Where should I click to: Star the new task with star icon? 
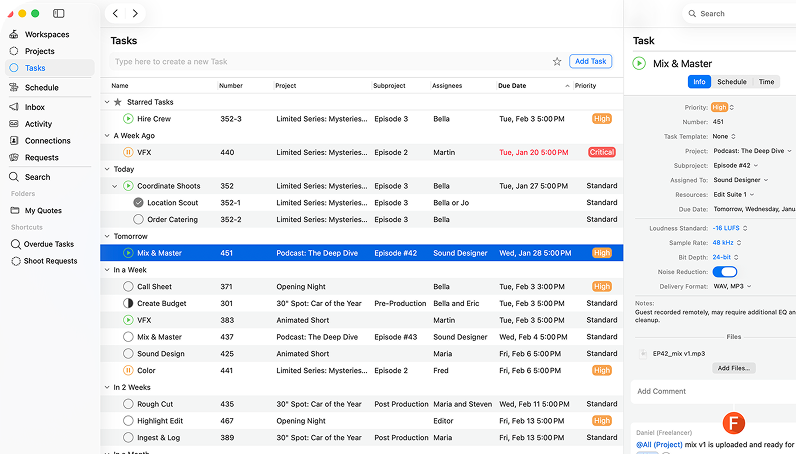(557, 61)
